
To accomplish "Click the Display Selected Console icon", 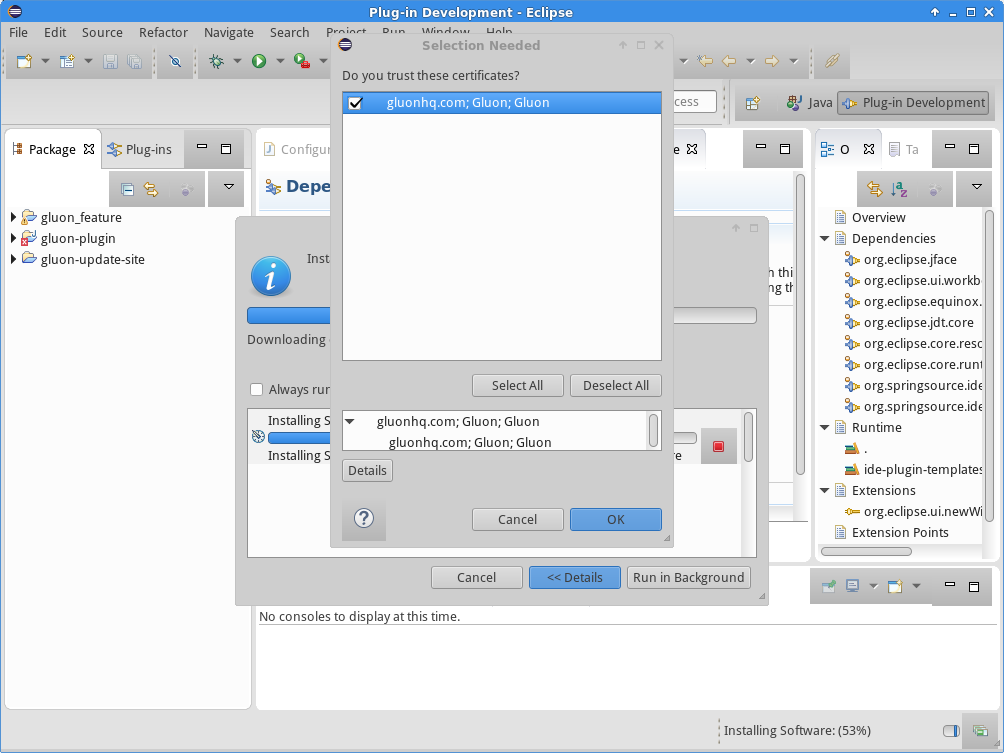I will (x=852, y=586).
